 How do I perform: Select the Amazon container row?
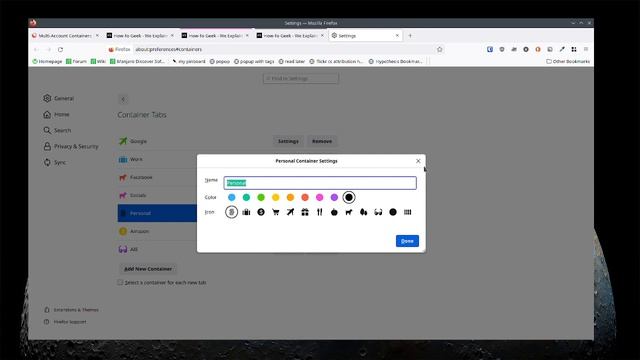157,231
